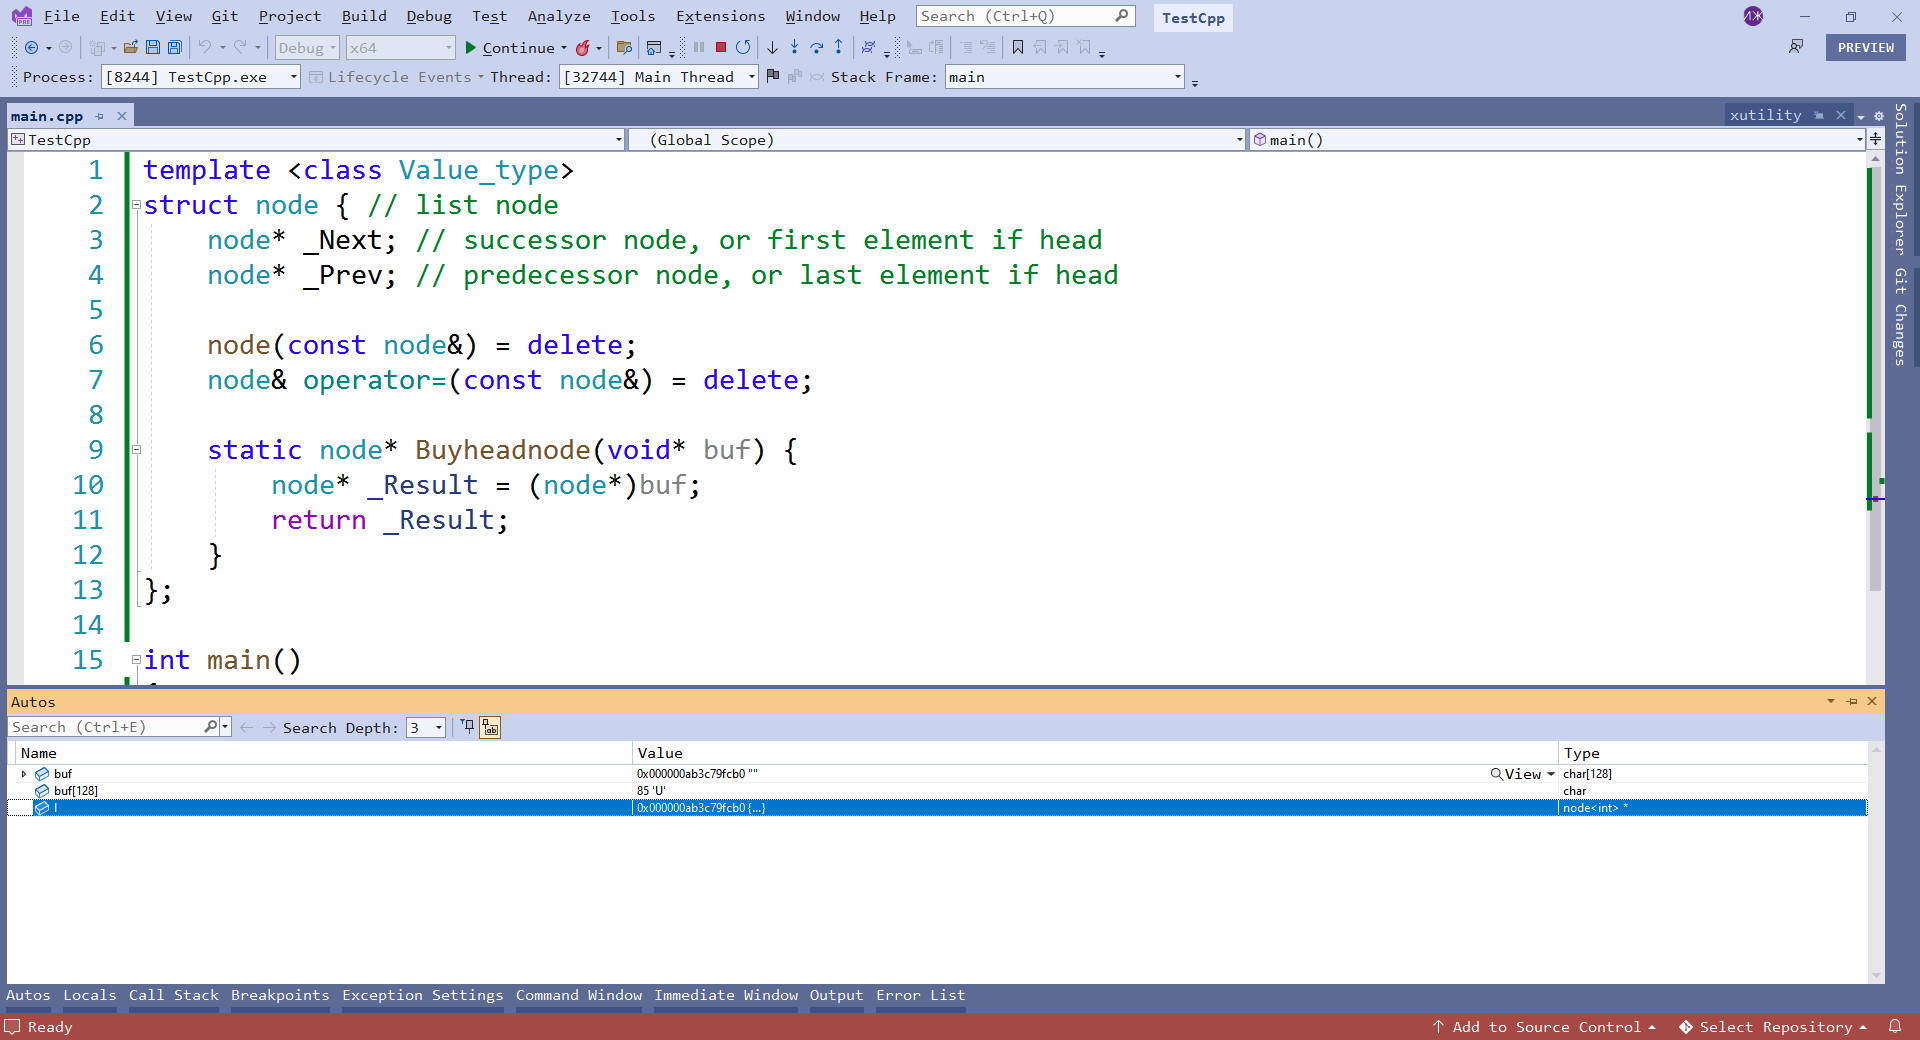Click the pin icon in Autos toolbar
1920x1040 pixels.
467,727
